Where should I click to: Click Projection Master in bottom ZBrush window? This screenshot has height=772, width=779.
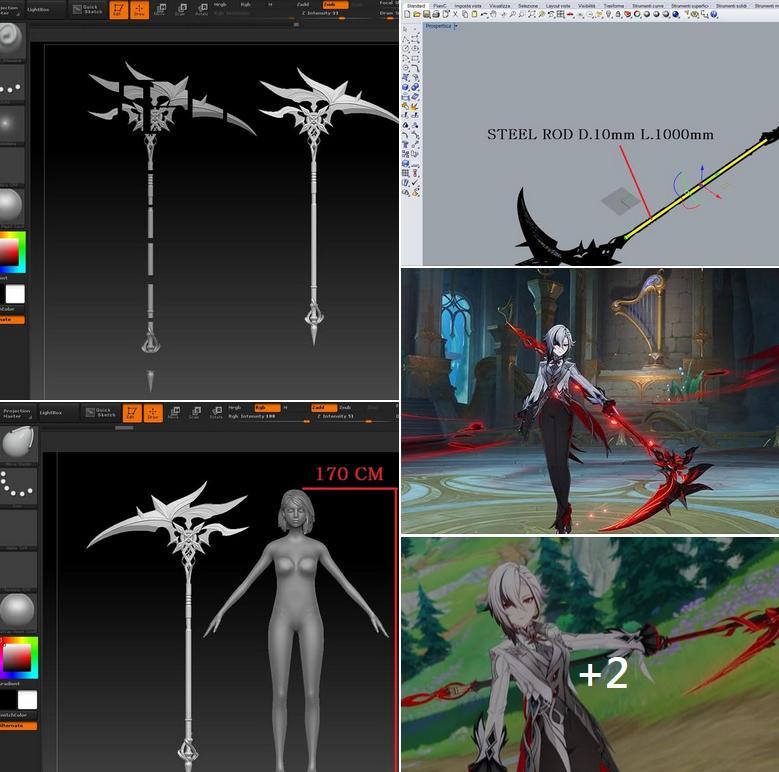[17, 413]
